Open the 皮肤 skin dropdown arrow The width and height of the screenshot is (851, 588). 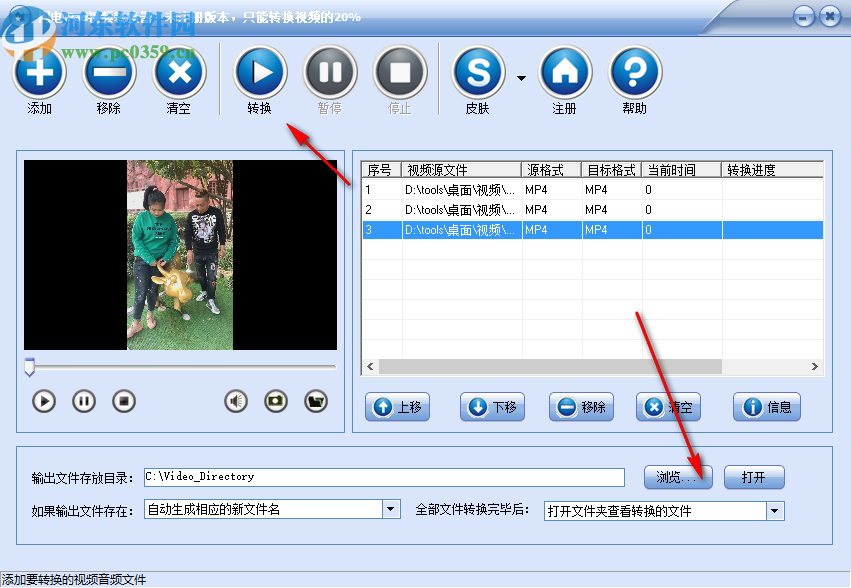click(x=520, y=76)
